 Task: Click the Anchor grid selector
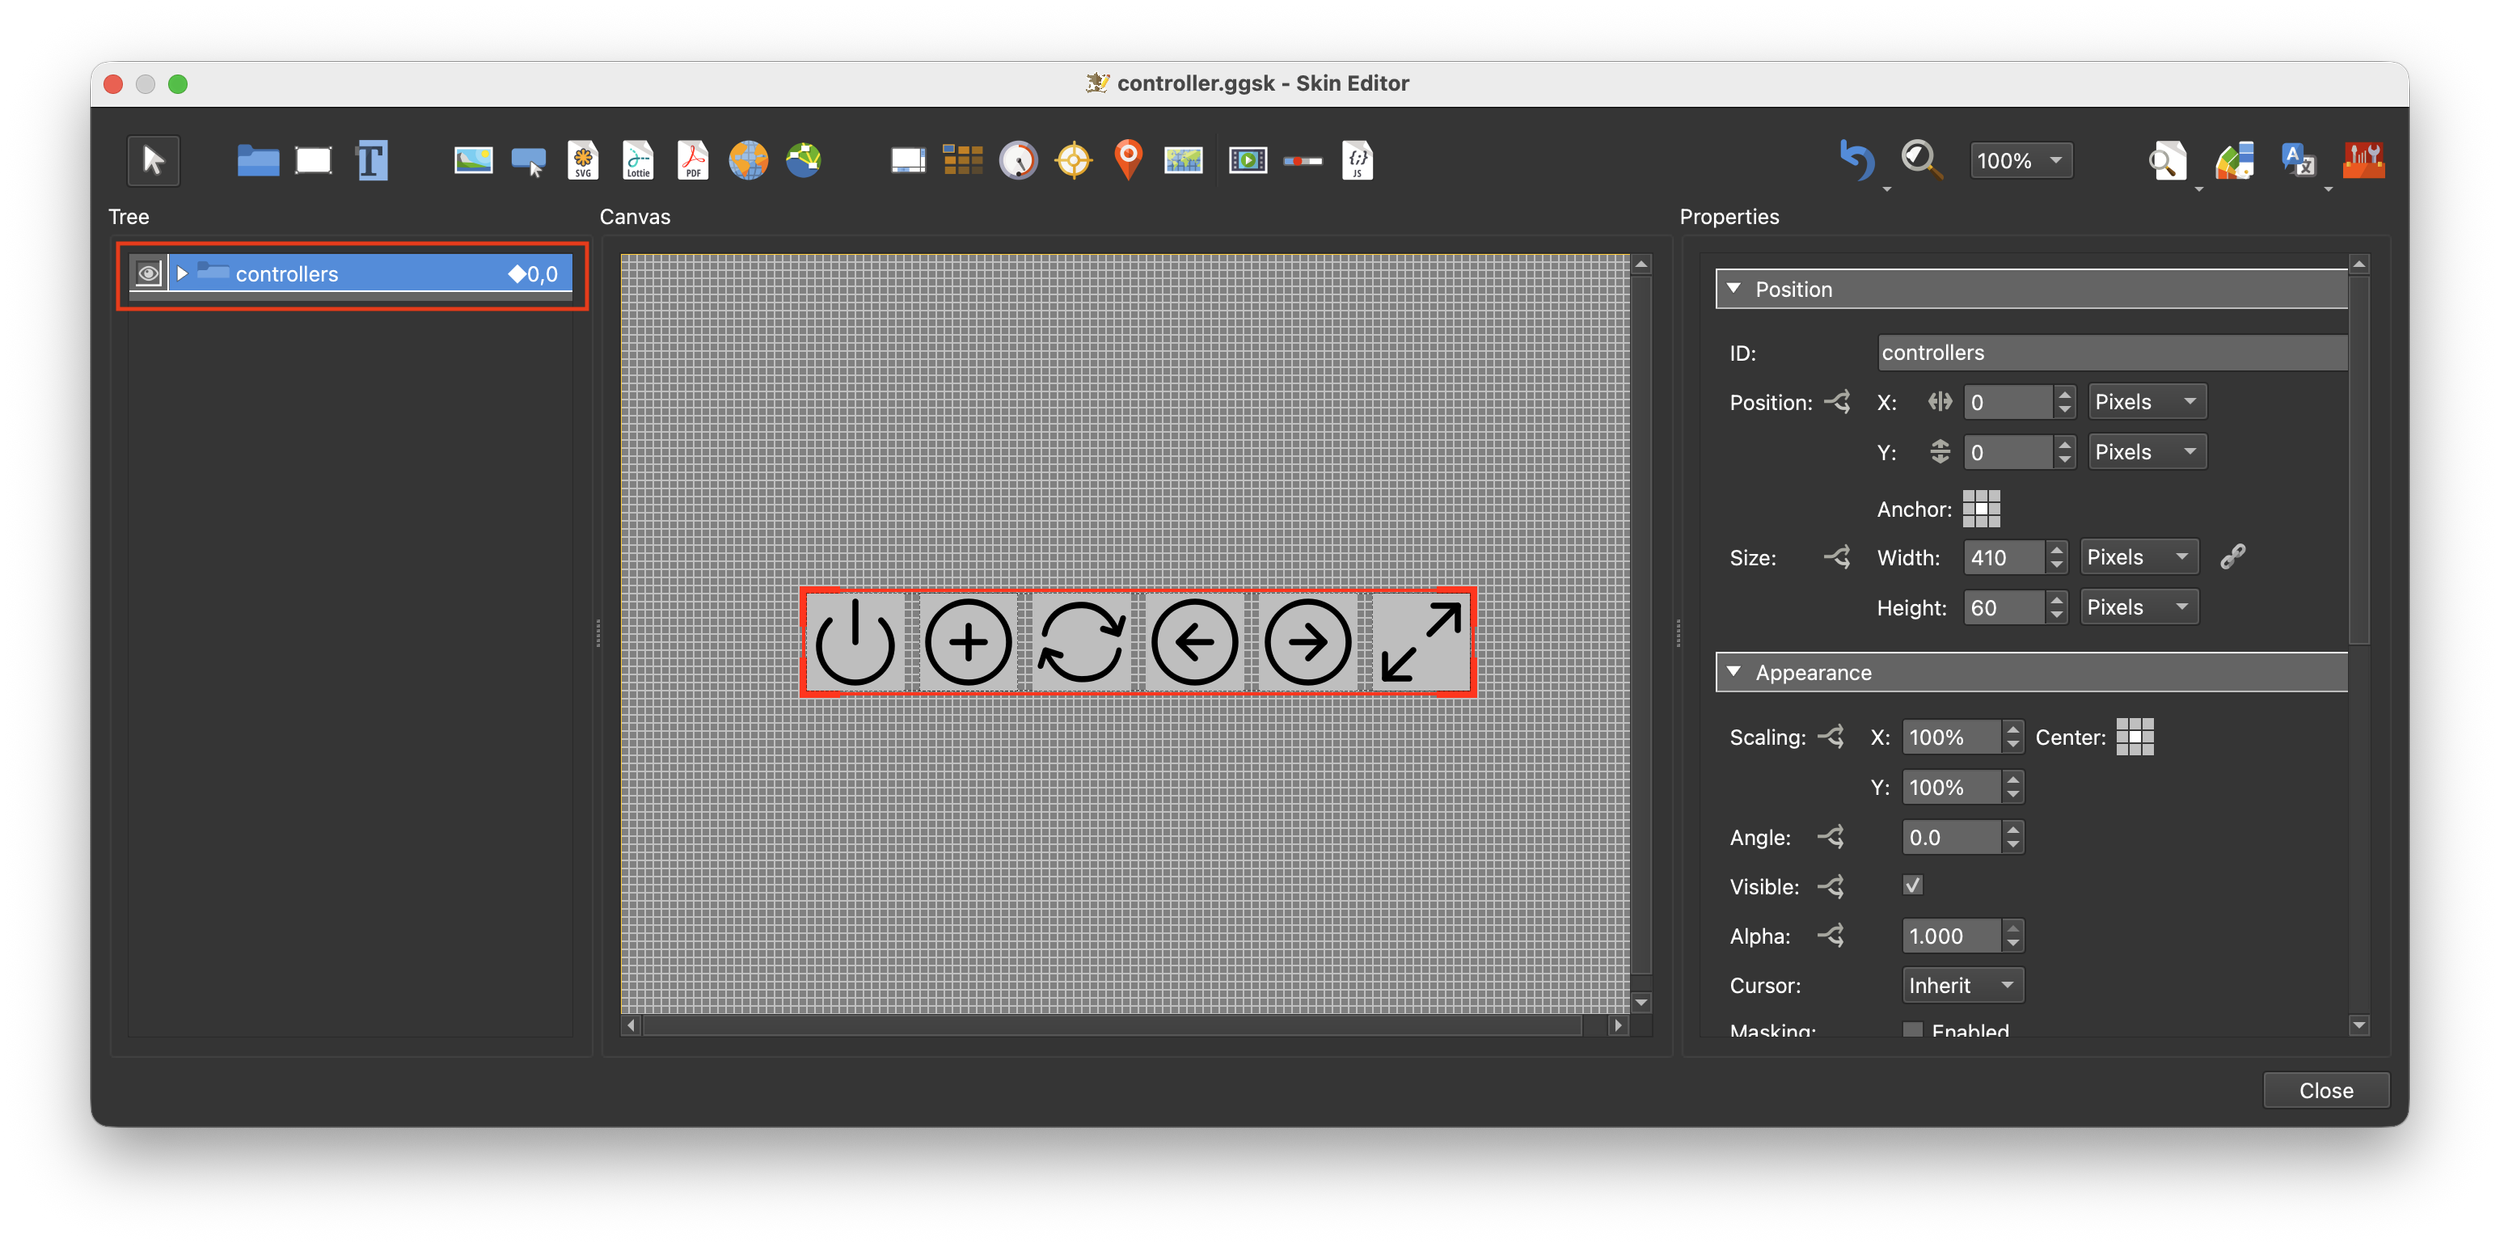1981,509
